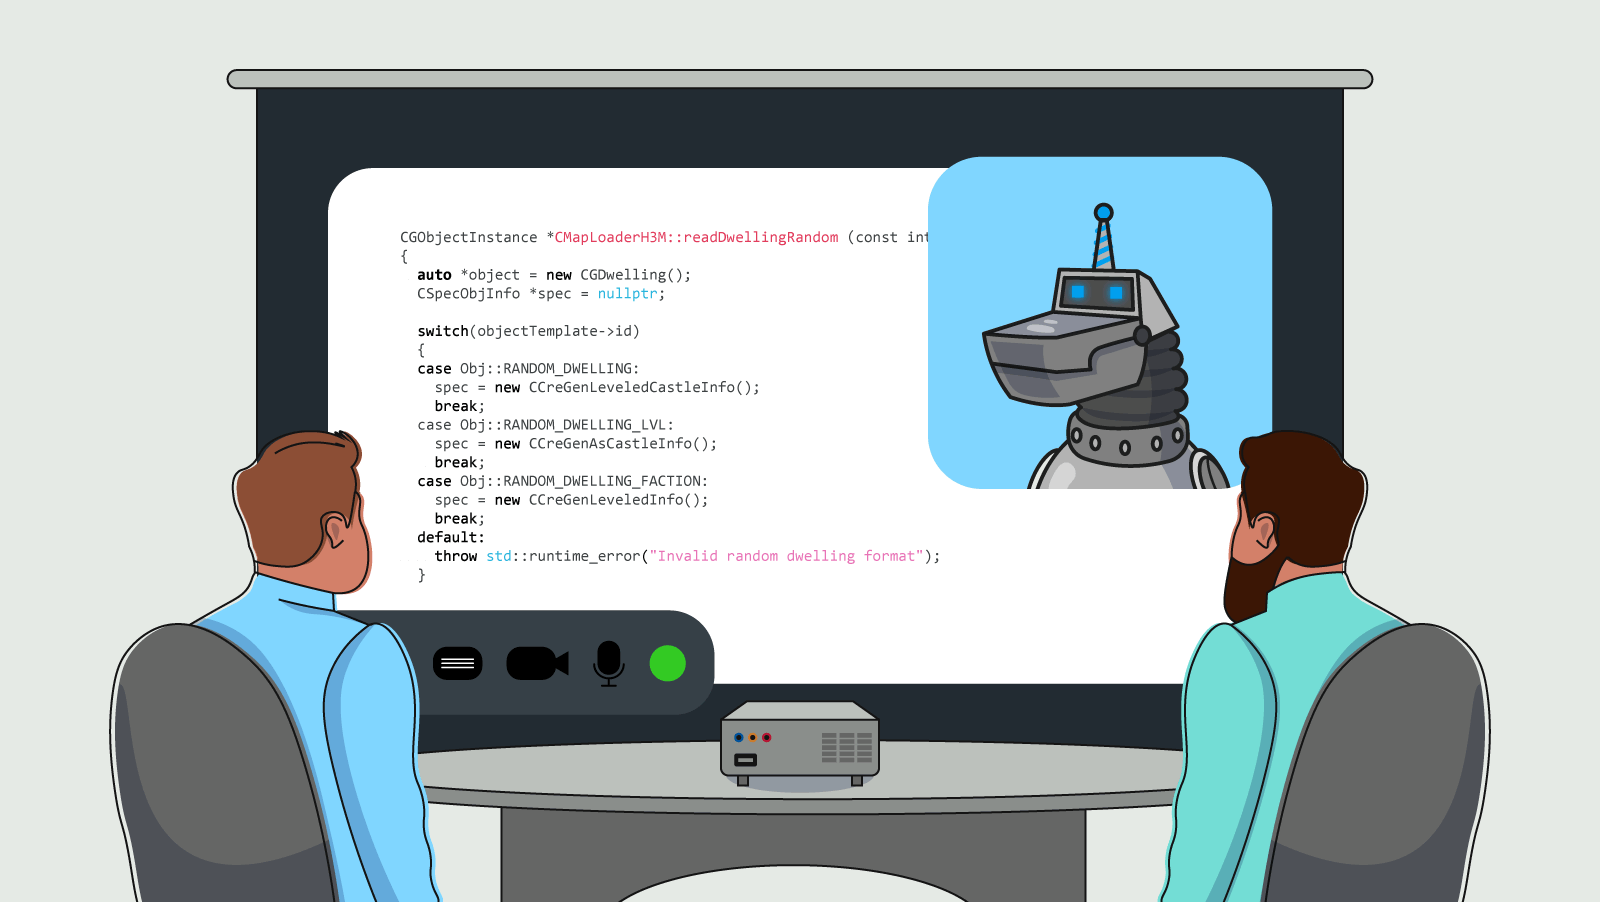Click the 'Invalid random dwelling format' string literal
Screen dimensions: 1600x902
[x=788, y=556]
